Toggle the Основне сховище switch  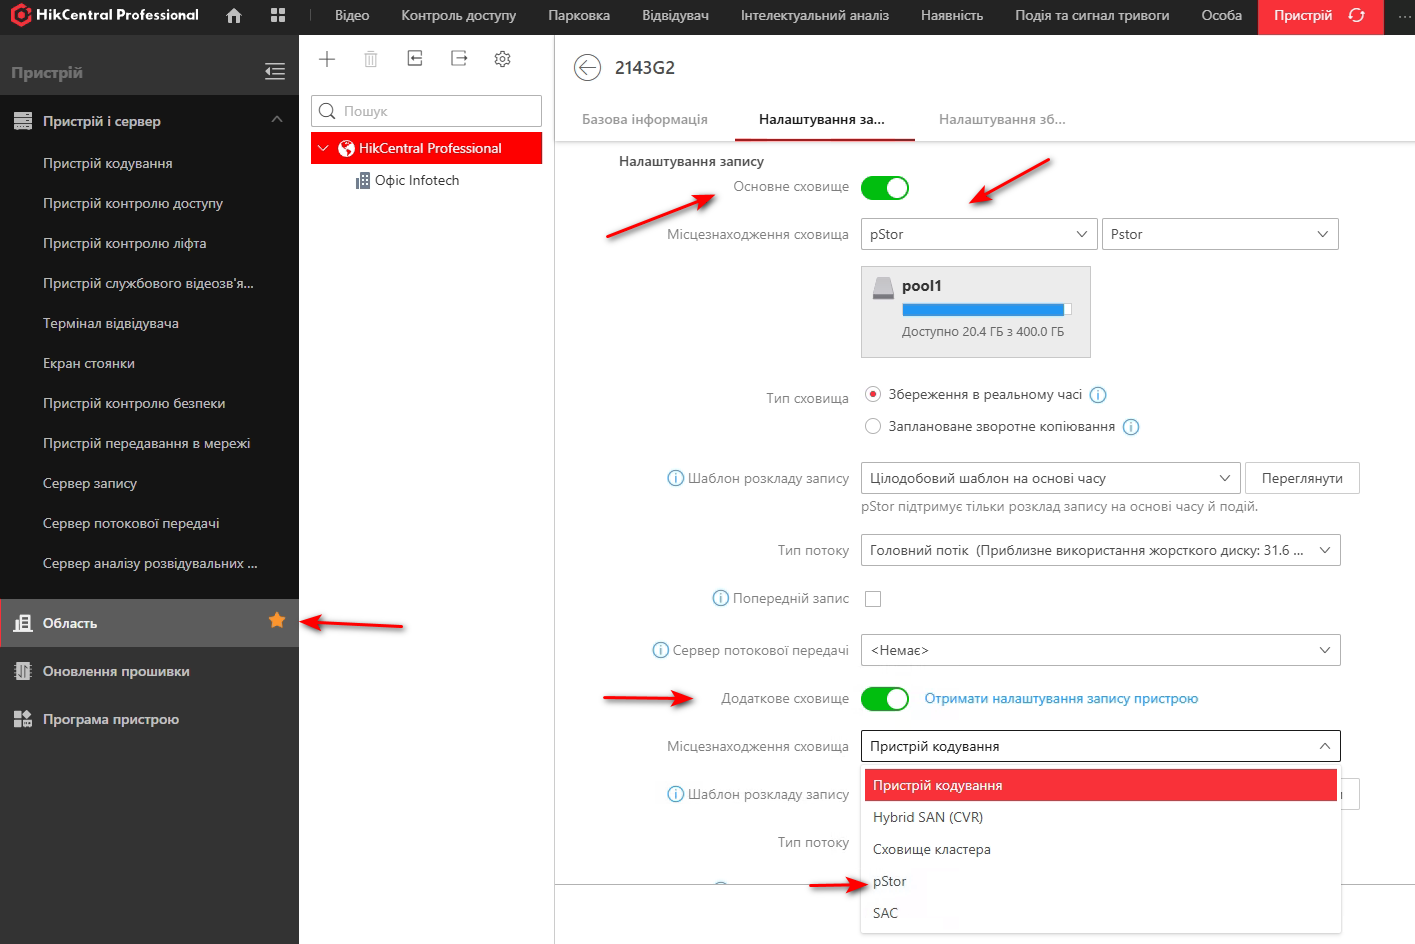(885, 188)
